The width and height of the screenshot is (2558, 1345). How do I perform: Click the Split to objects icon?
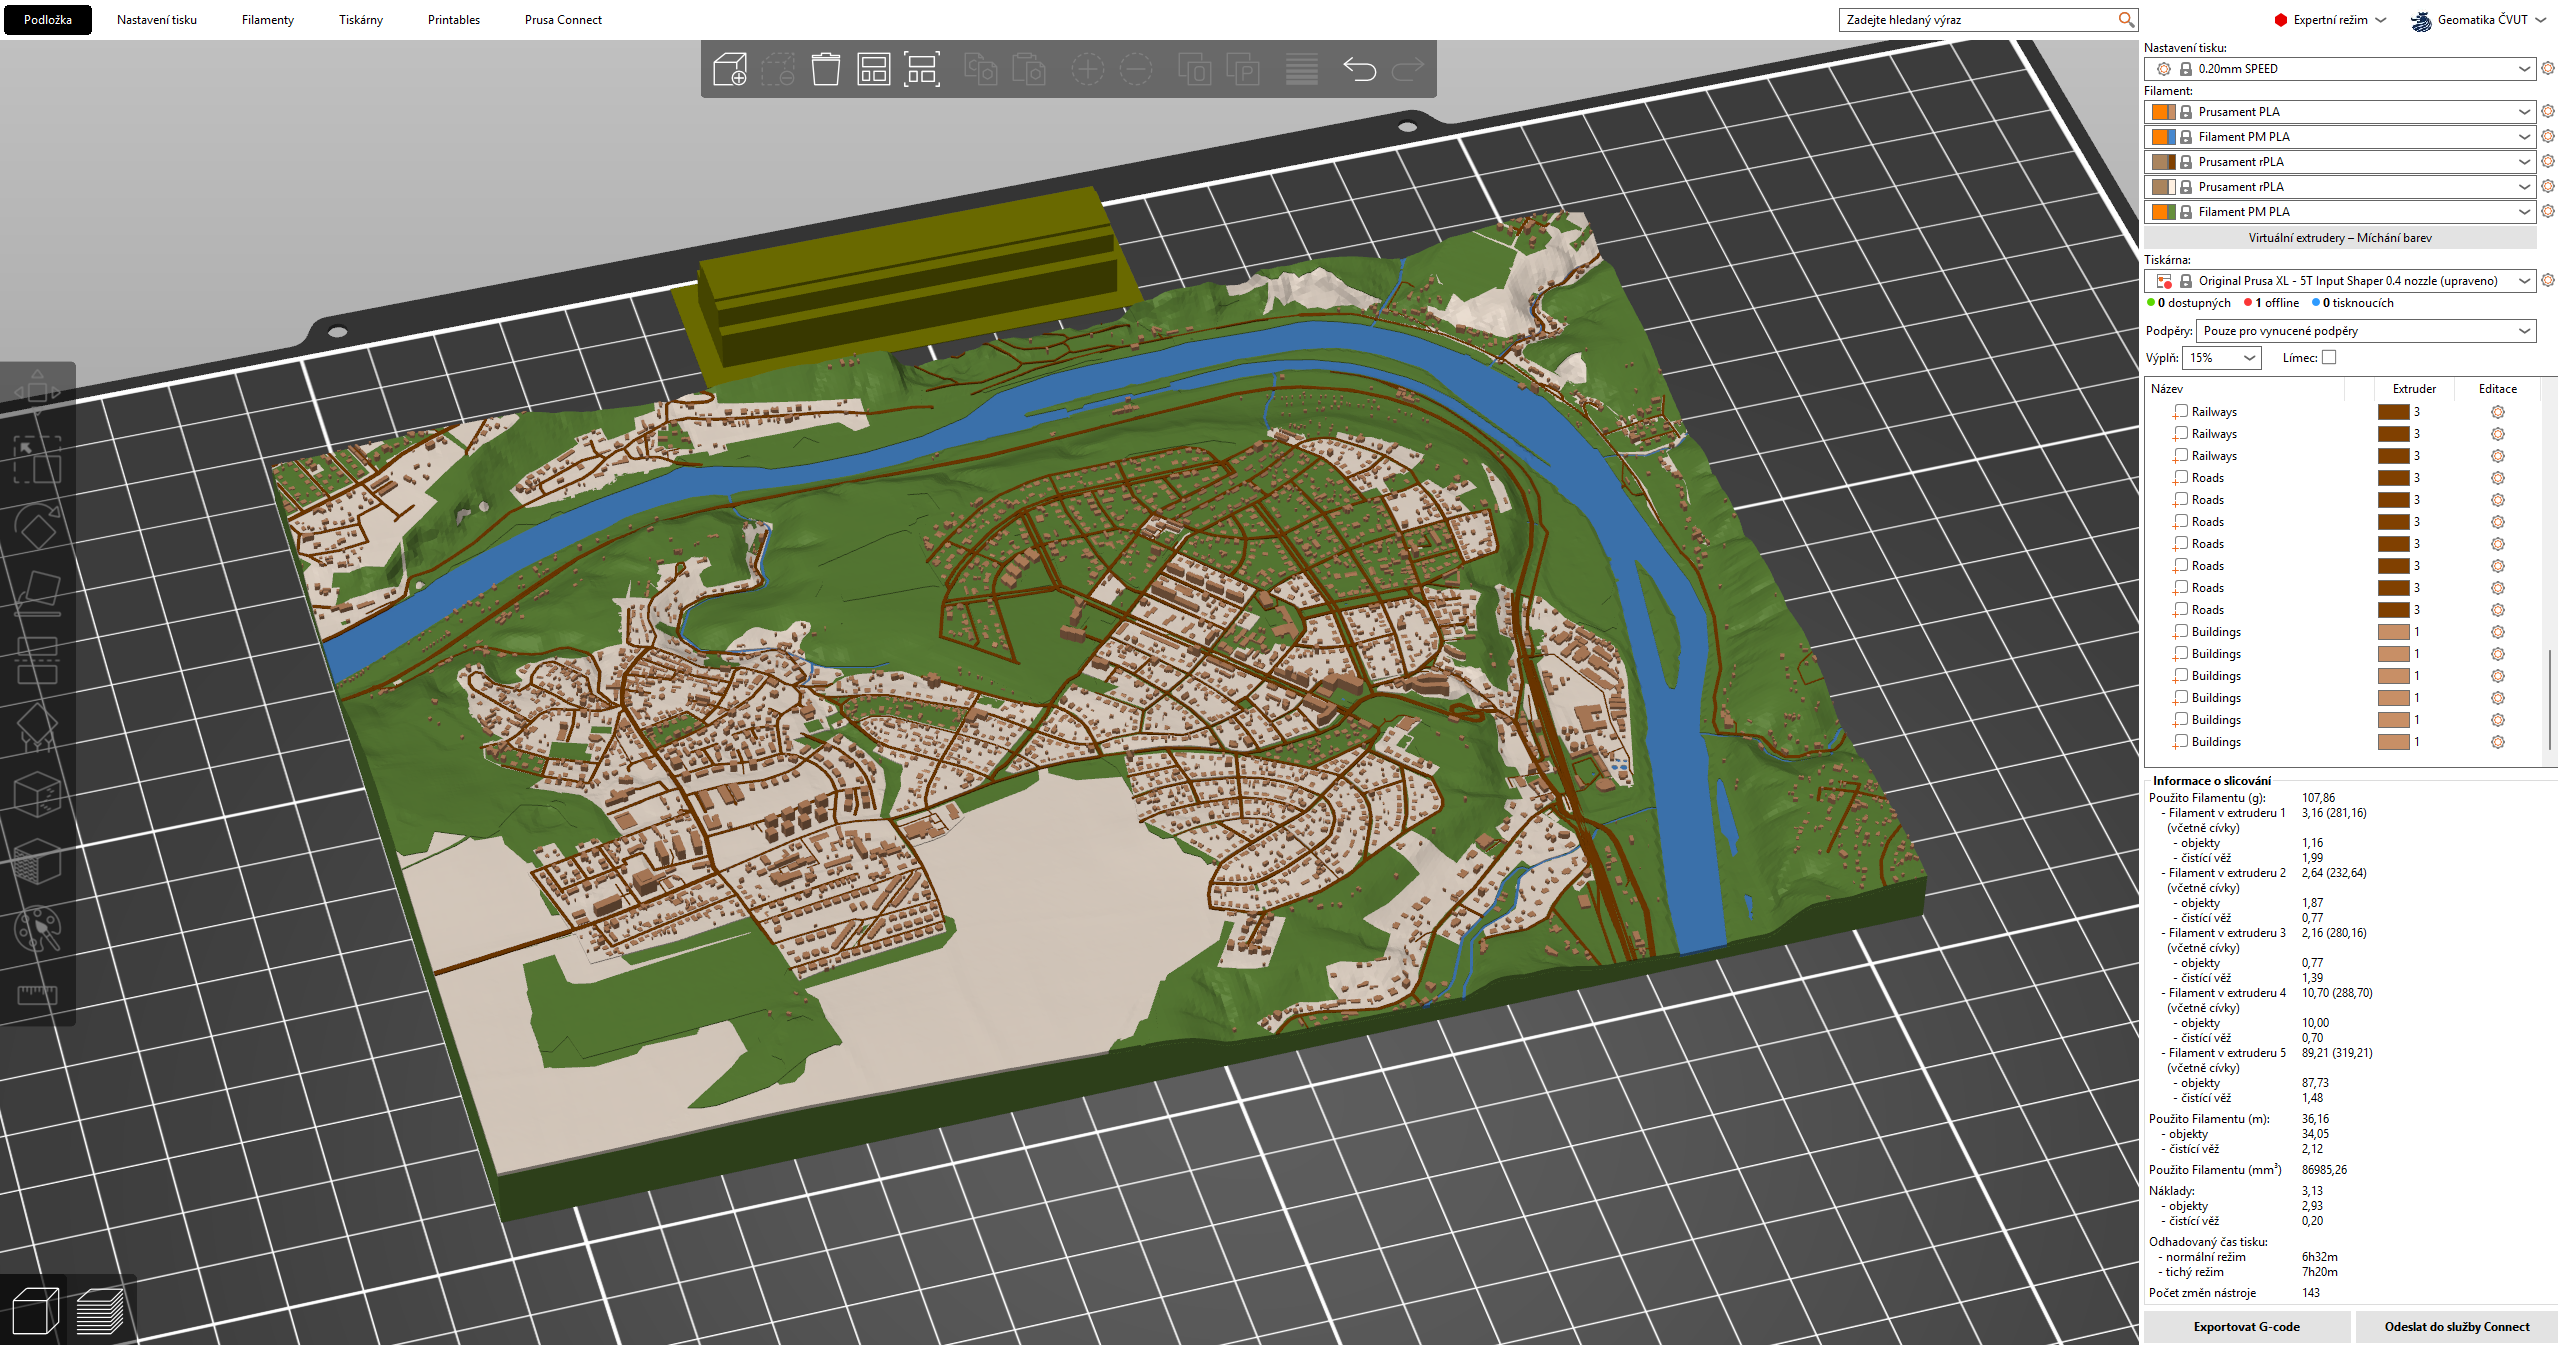[x=1194, y=69]
